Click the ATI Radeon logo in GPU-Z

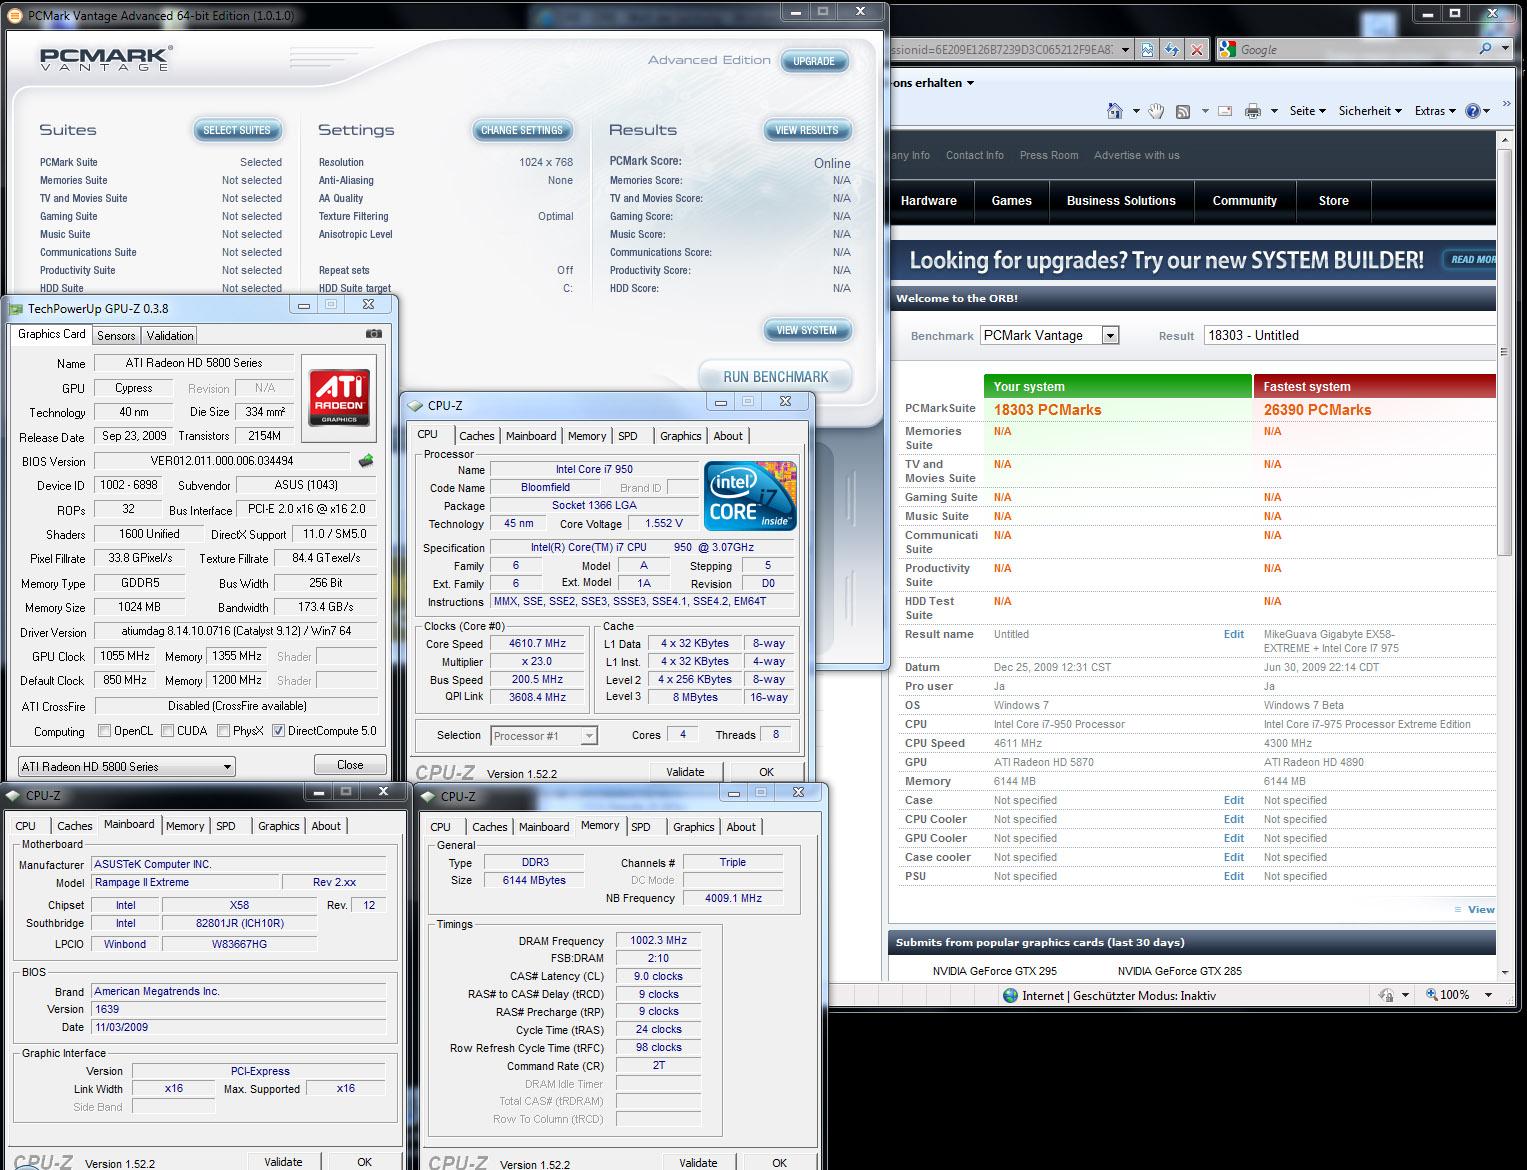tap(339, 397)
